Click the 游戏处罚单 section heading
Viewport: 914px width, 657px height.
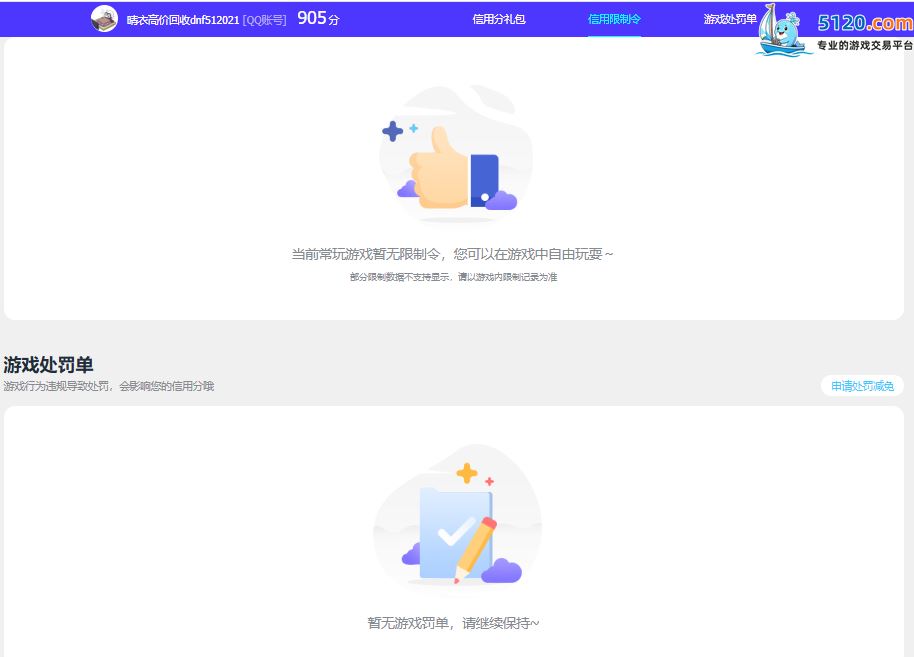48,365
